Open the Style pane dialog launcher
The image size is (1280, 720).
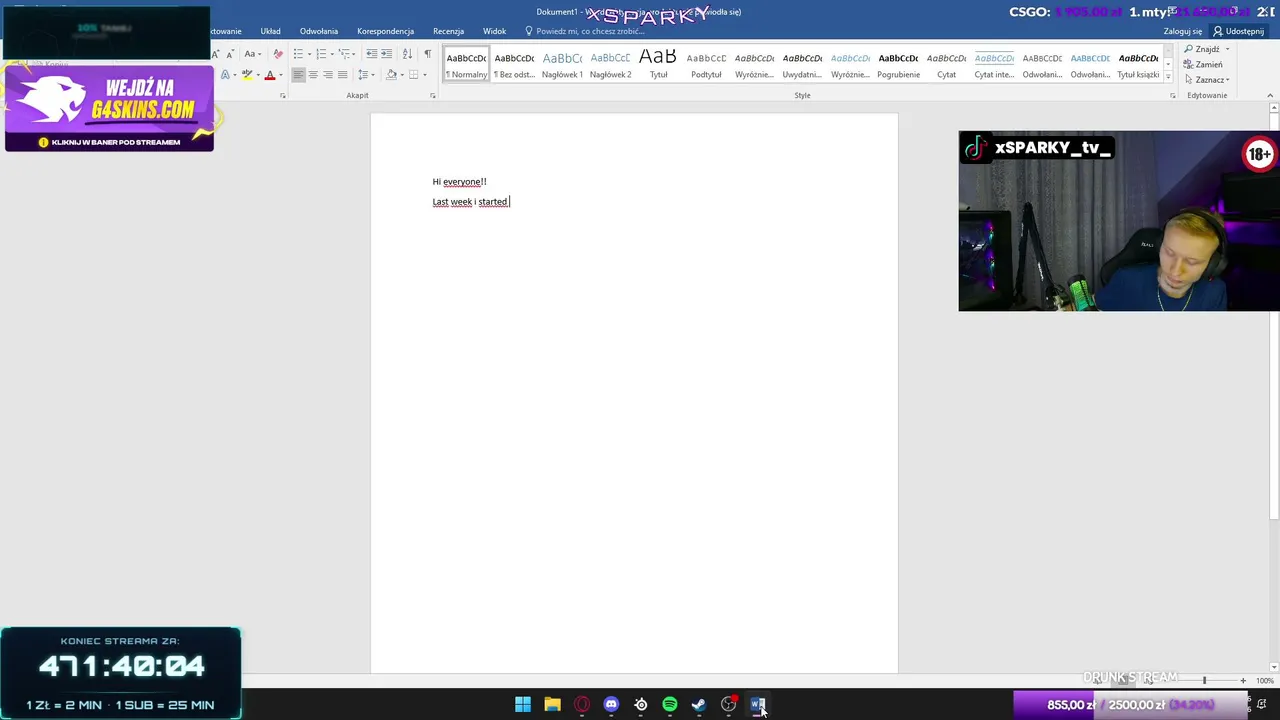click(1173, 96)
